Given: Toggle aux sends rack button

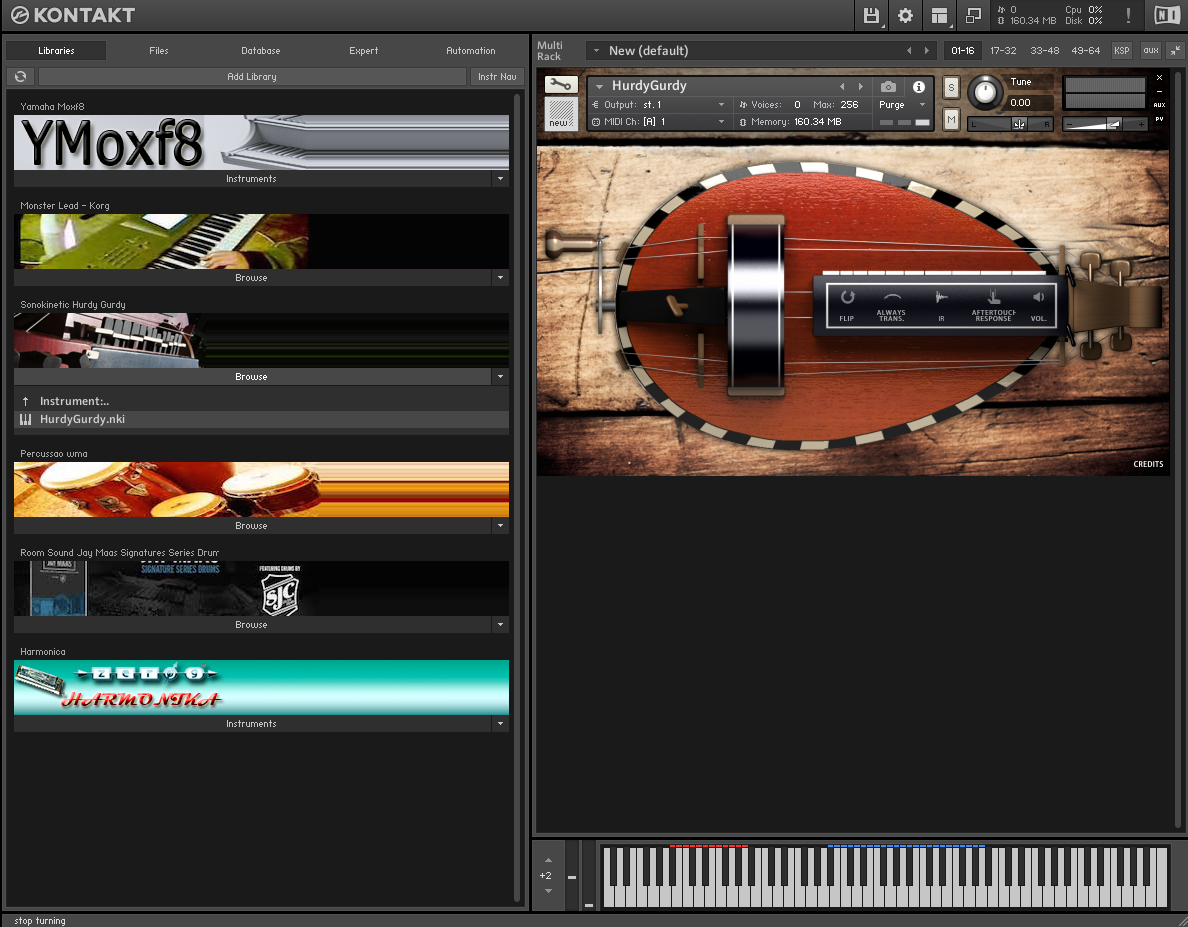Looking at the screenshot, I should pyautogui.click(x=1151, y=51).
